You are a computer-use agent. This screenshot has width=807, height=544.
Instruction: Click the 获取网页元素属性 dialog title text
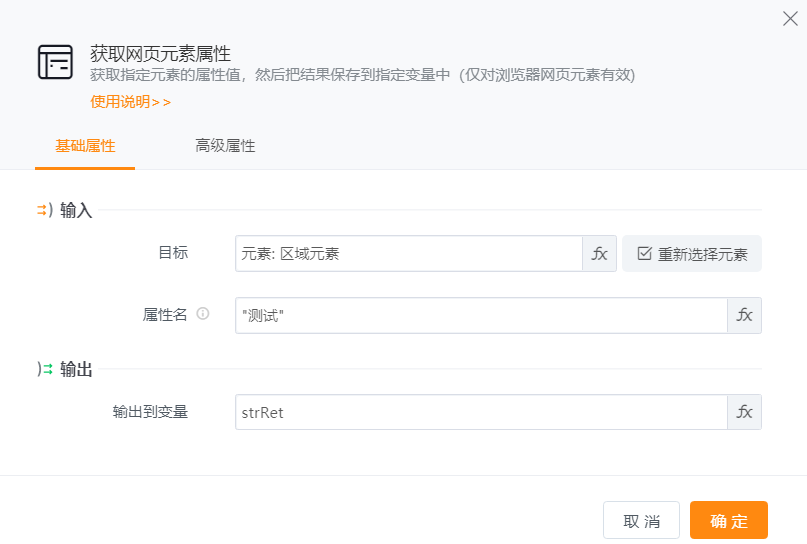click(160, 53)
